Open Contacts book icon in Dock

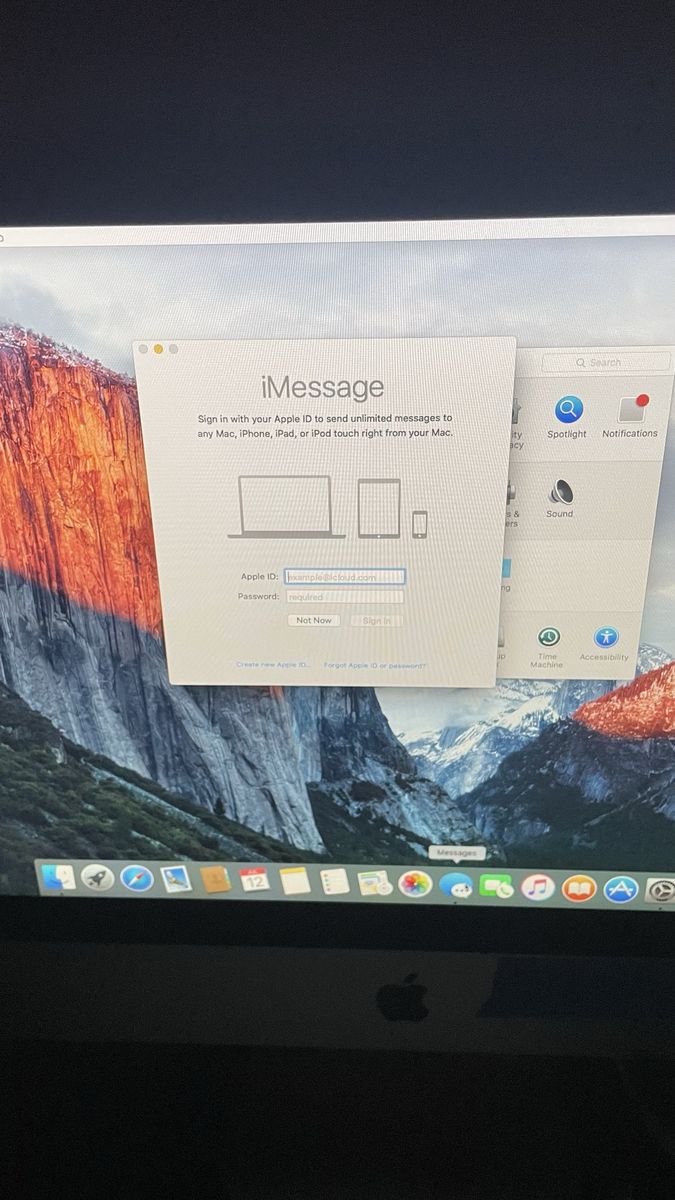(x=215, y=879)
